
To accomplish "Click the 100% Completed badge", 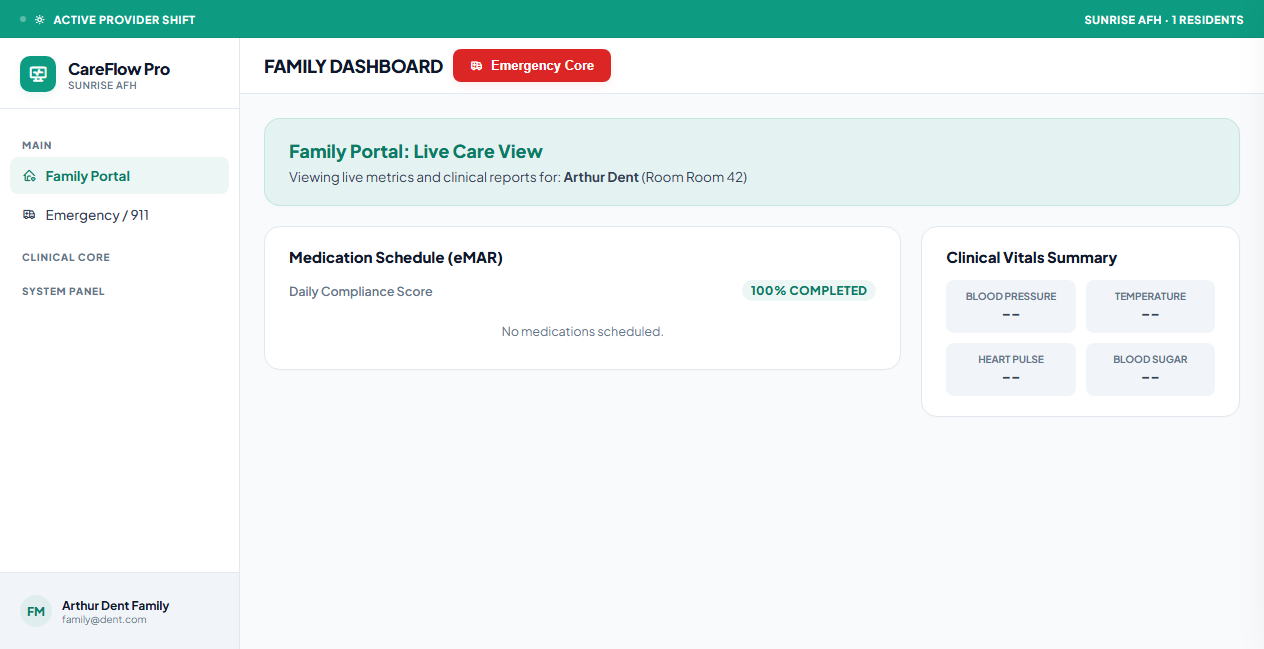I will pos(808,291).
